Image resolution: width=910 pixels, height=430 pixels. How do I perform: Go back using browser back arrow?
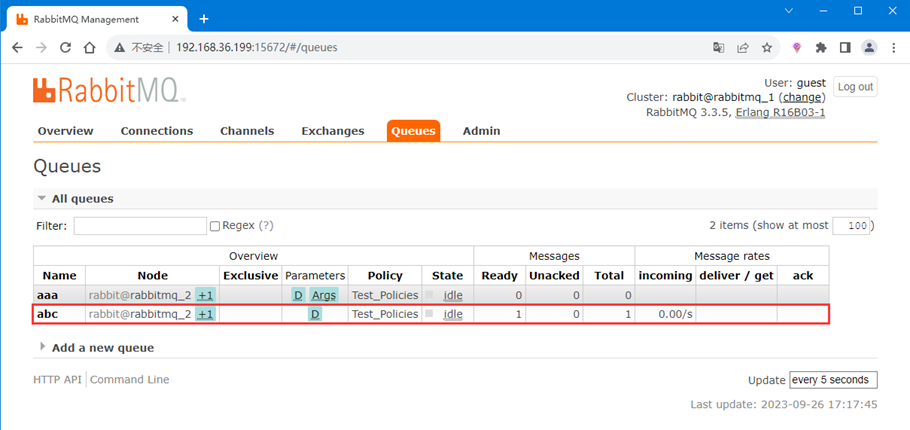point(17,48)
